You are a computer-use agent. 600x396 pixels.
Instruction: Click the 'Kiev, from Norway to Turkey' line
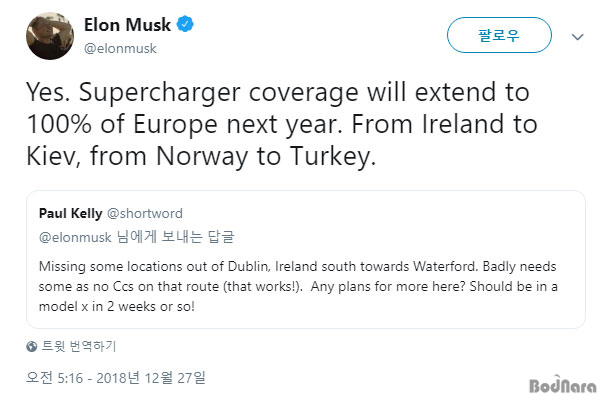(x=201, y=156)
